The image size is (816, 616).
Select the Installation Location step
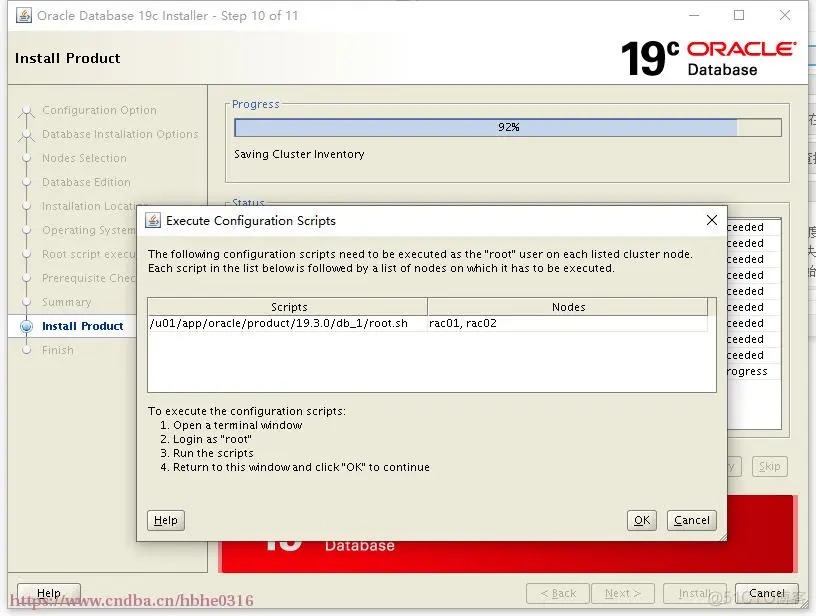pos(90,206)
